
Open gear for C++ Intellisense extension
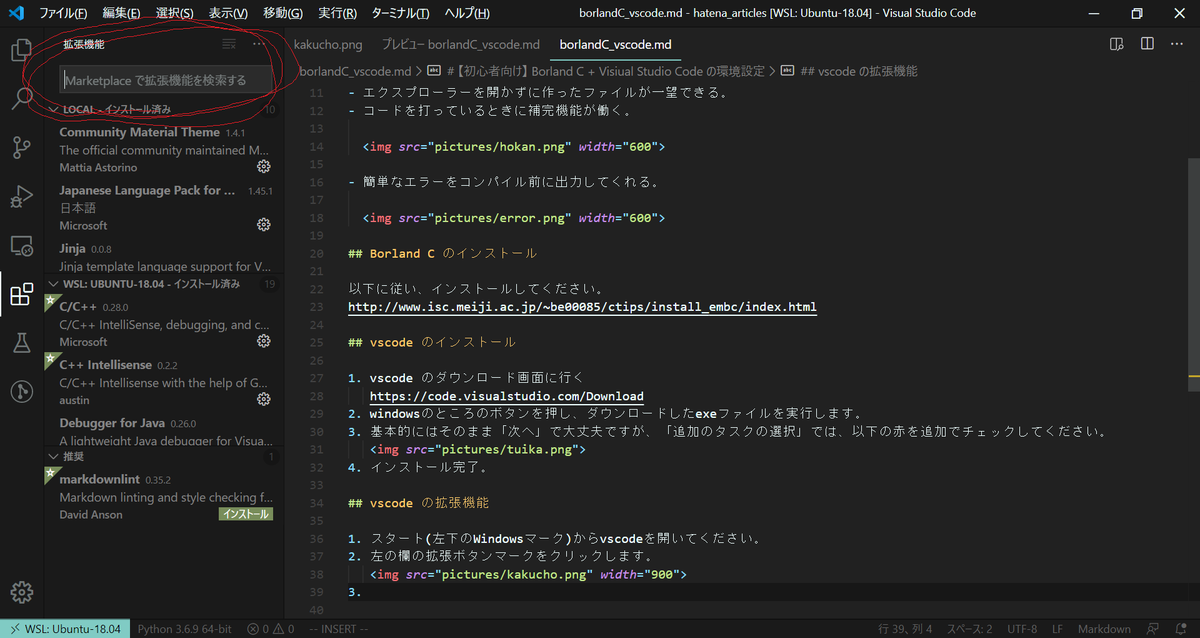click(264, 399)
